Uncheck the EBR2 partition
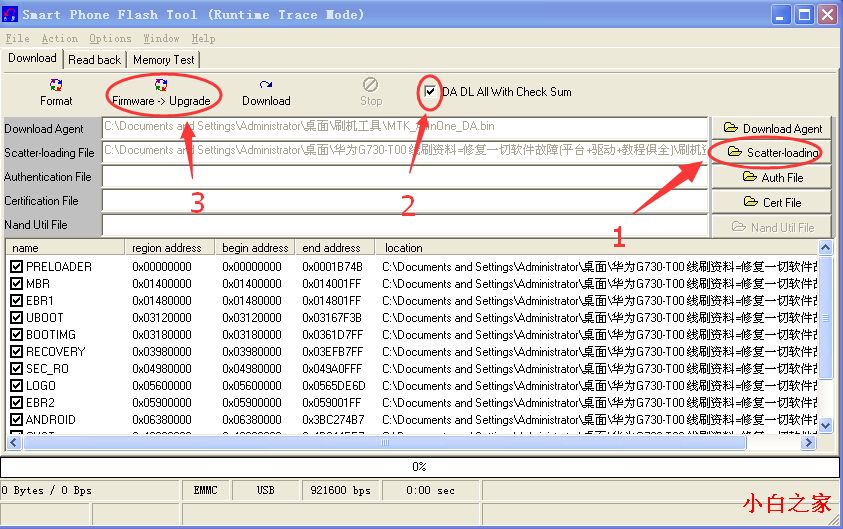 17,403
